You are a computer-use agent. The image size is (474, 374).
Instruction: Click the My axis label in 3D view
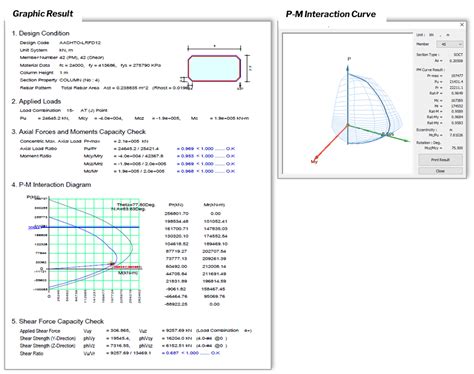(314, 162)
